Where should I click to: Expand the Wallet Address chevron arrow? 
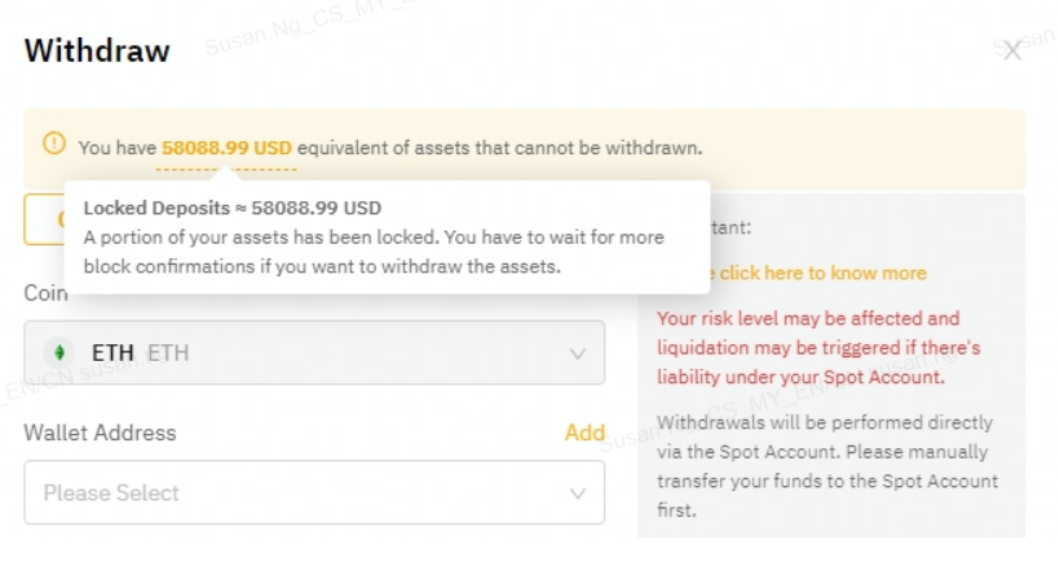coord(577,493)
